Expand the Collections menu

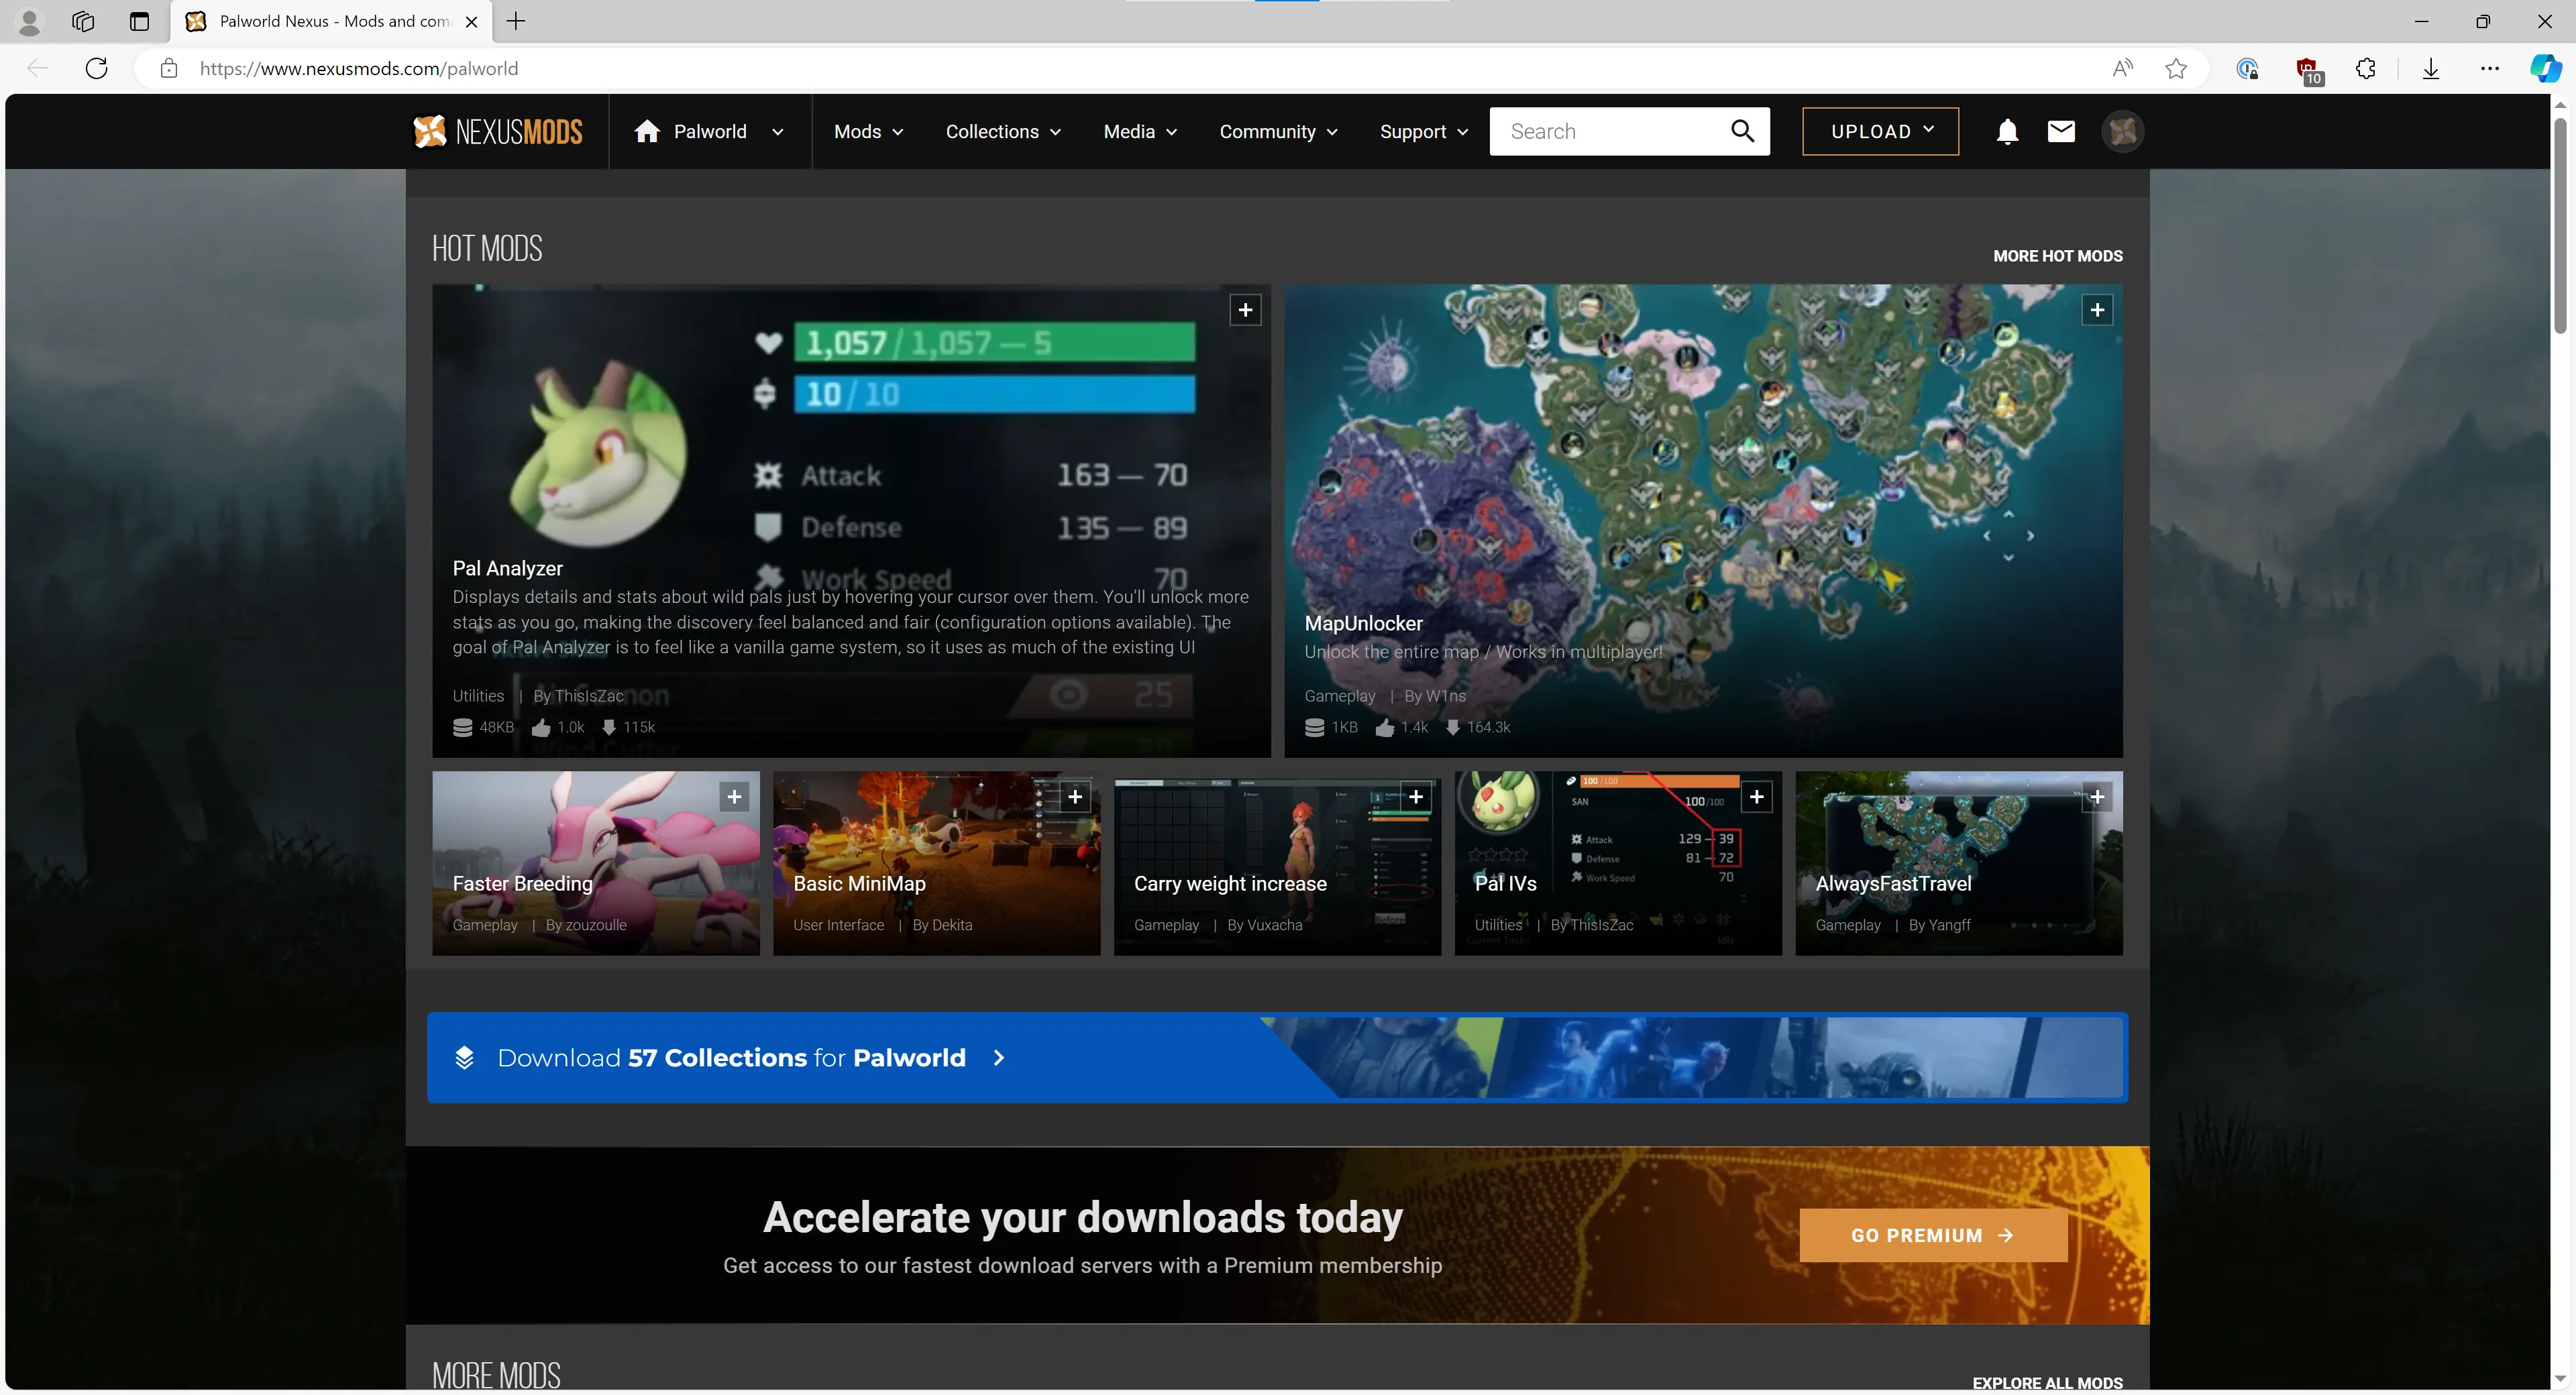coord(1003,132)
